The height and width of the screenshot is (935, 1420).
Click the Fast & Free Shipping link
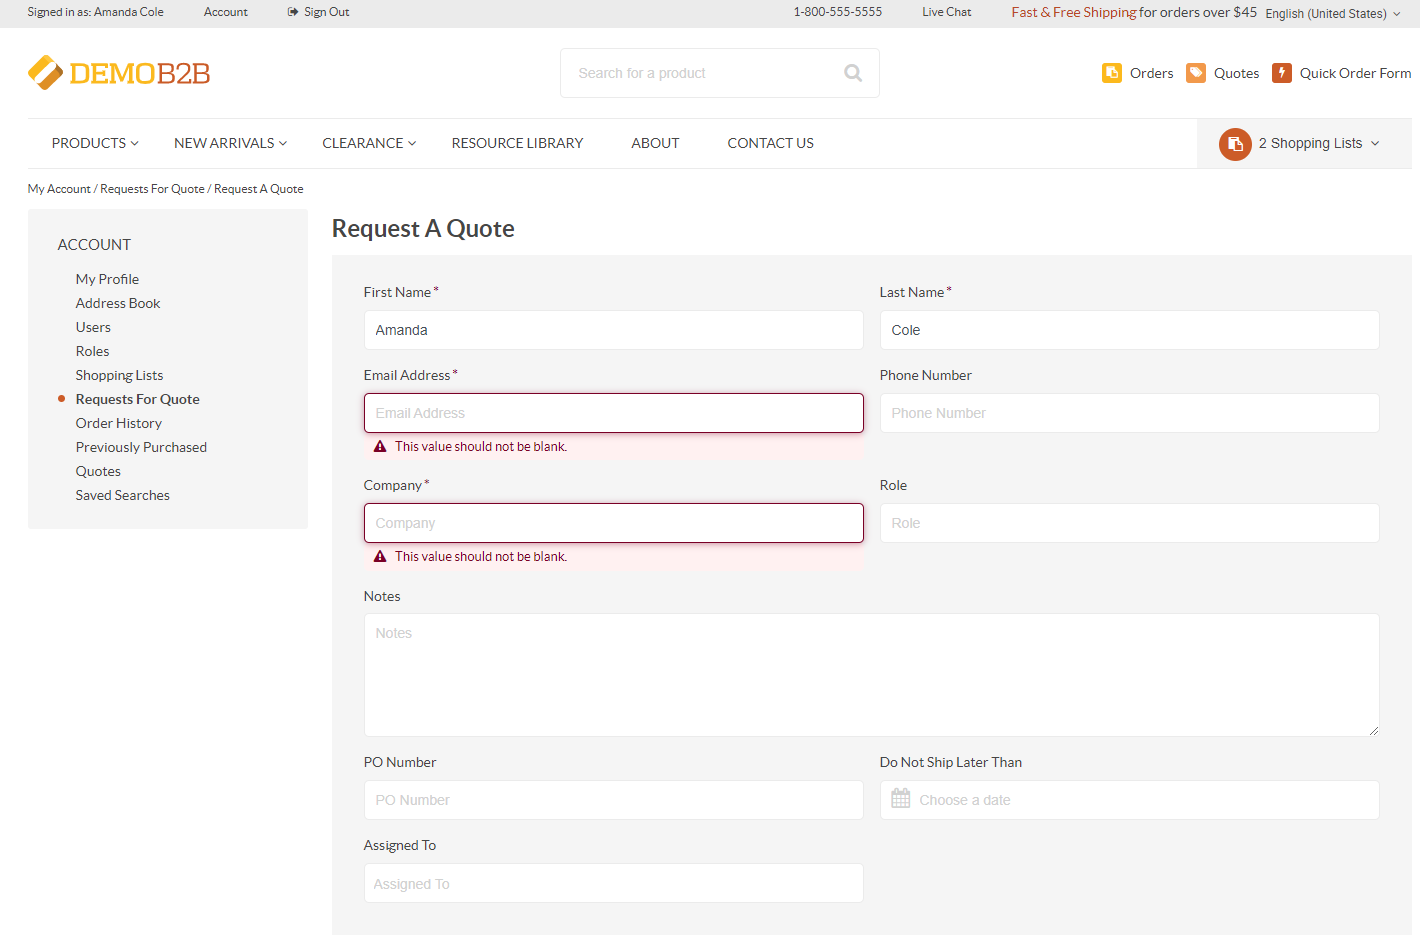[x=1074, y=12]
